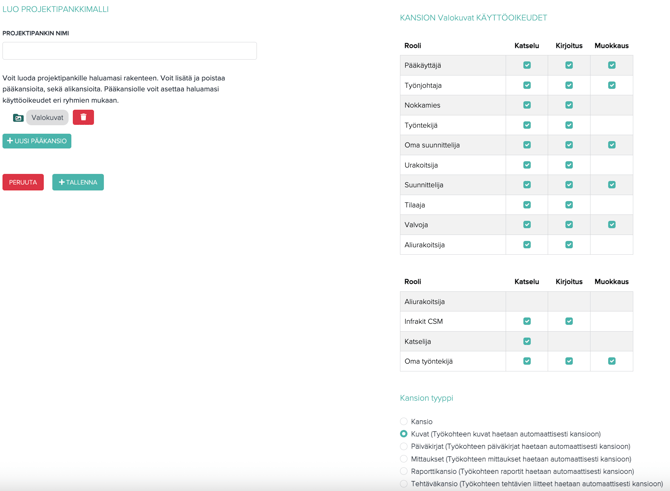Enable Tilaaja Muokkaus permission
Image resolution: width=670 pixels, height=491 pixels.
611,205
